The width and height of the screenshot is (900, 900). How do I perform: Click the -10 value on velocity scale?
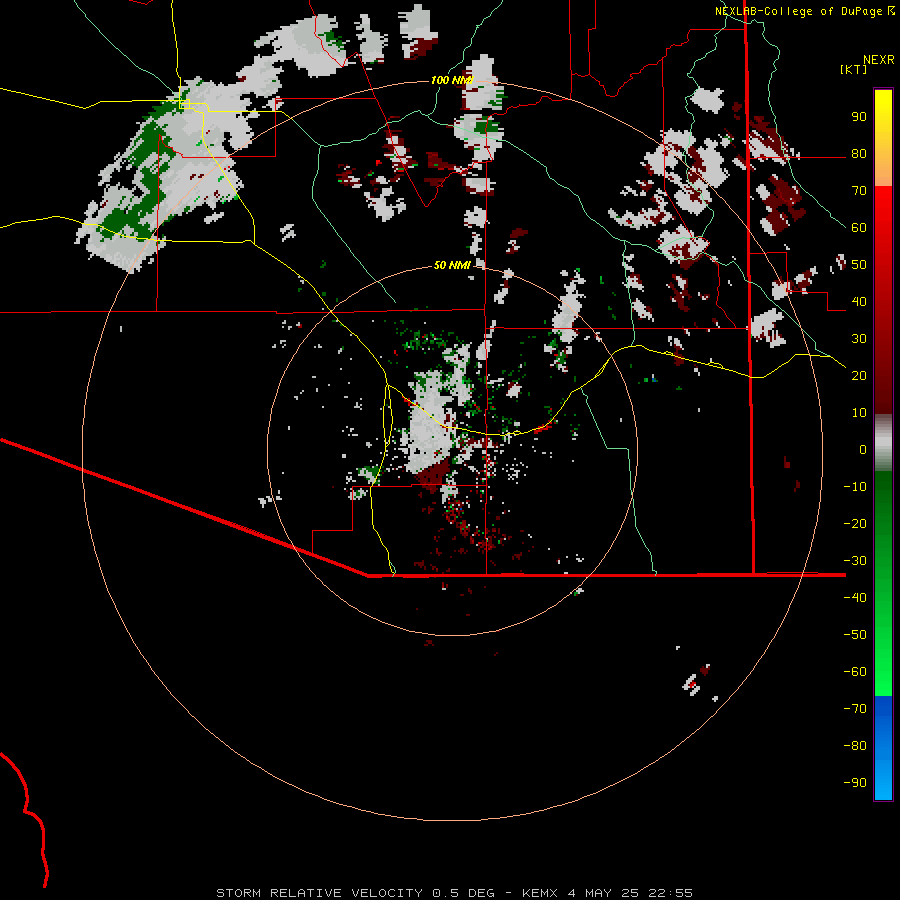click(855, 487)
